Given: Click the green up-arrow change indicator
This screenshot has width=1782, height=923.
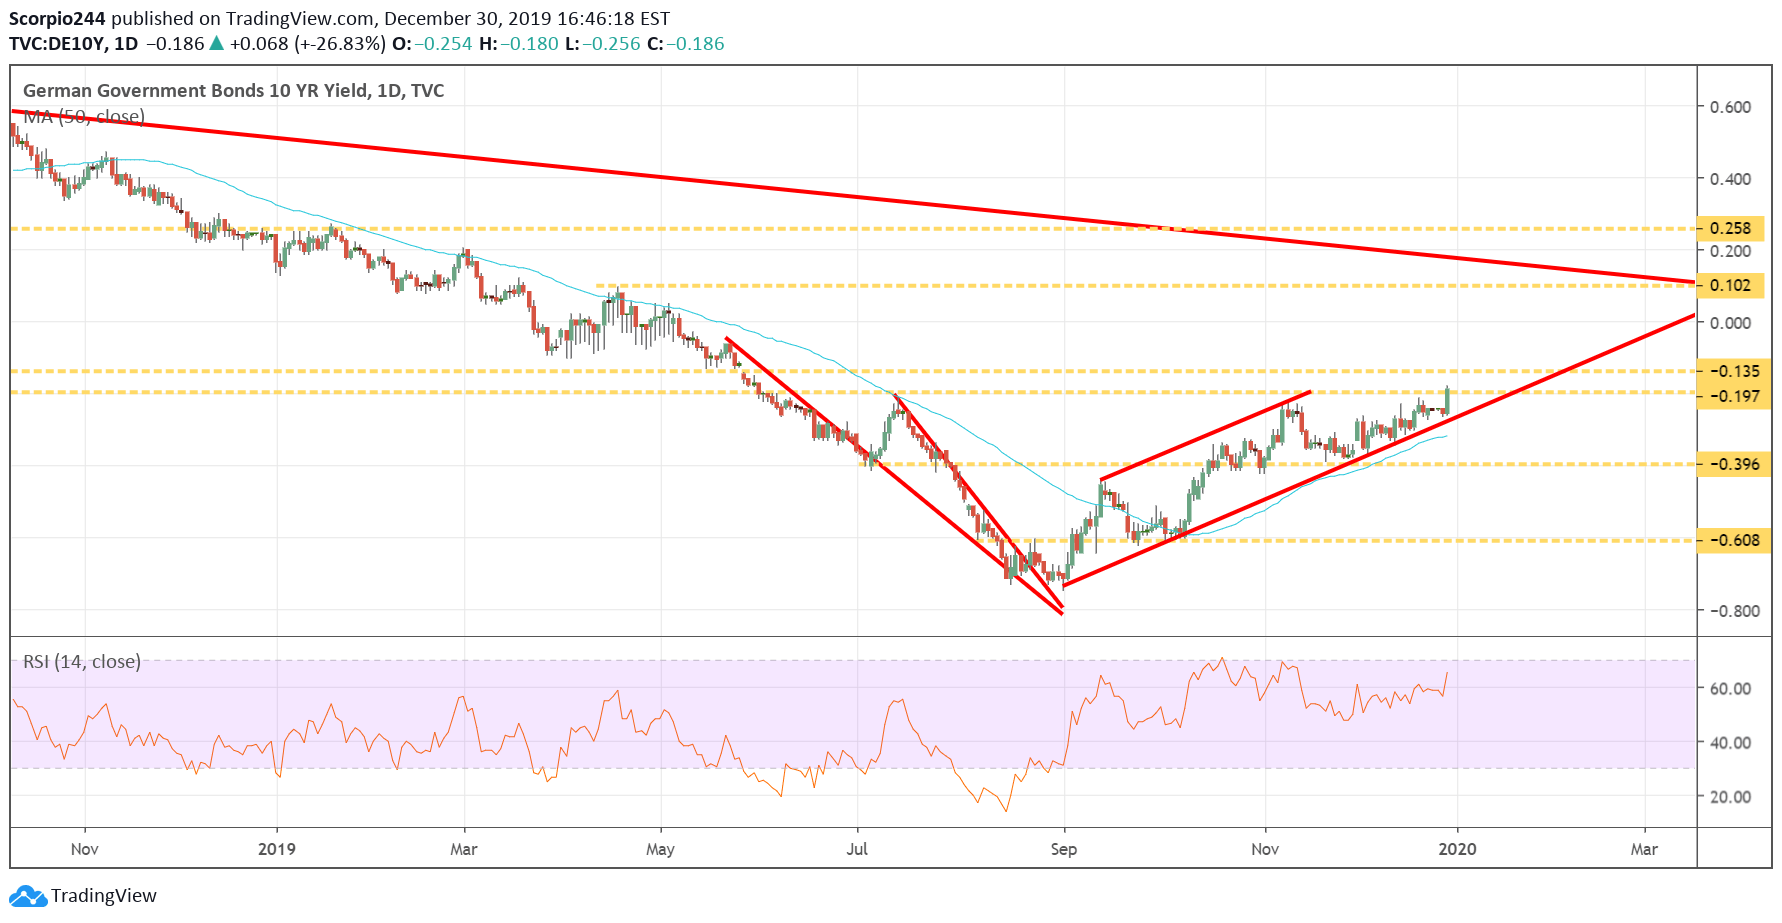Looking at the screenshot, I should (x=216, y=43).
